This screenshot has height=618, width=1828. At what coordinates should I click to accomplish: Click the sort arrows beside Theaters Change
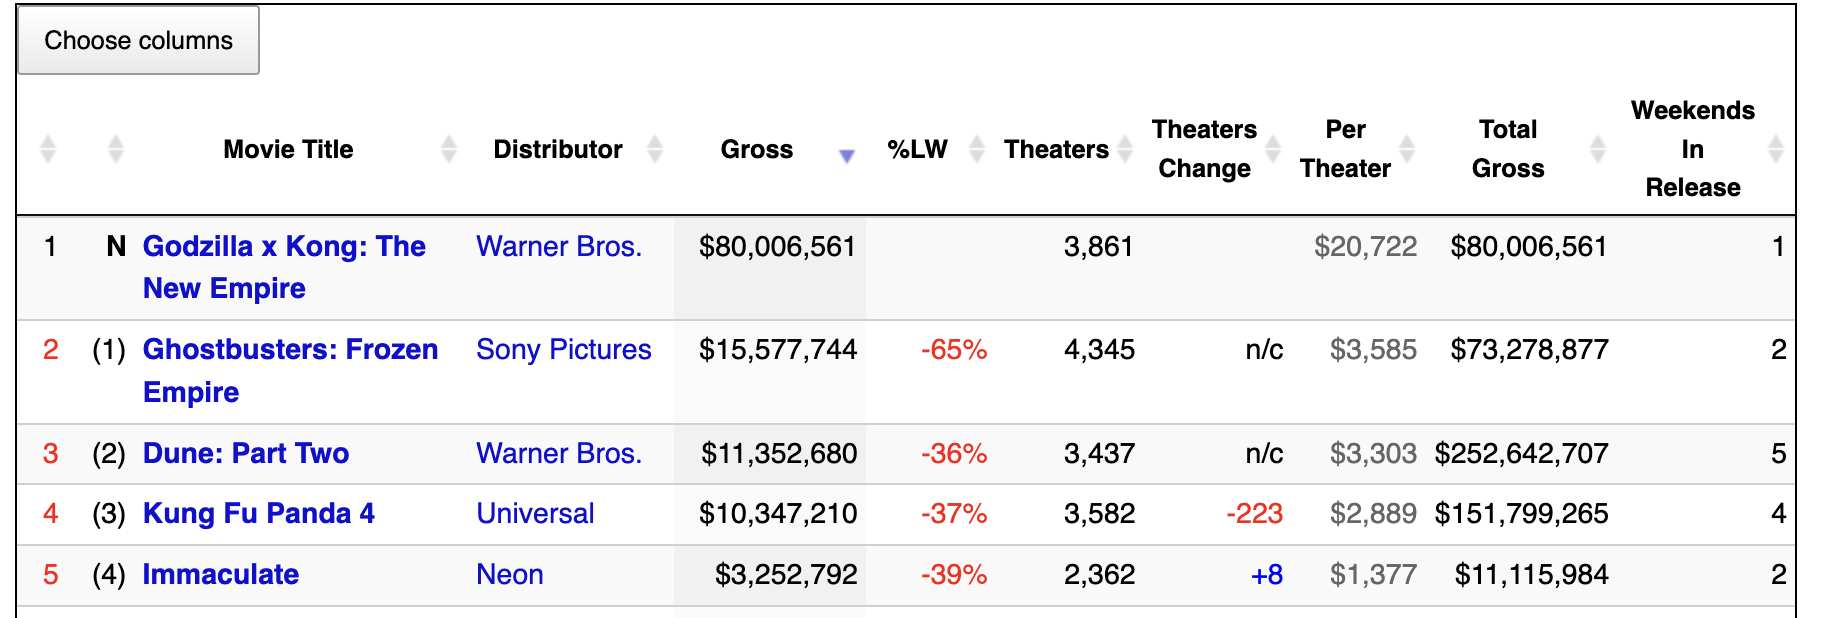pyautogui.click(x=1273, y=149)
